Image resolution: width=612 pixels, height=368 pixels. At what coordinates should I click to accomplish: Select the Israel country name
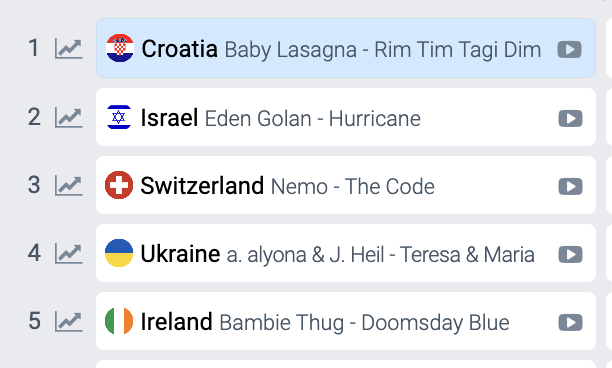169,117
